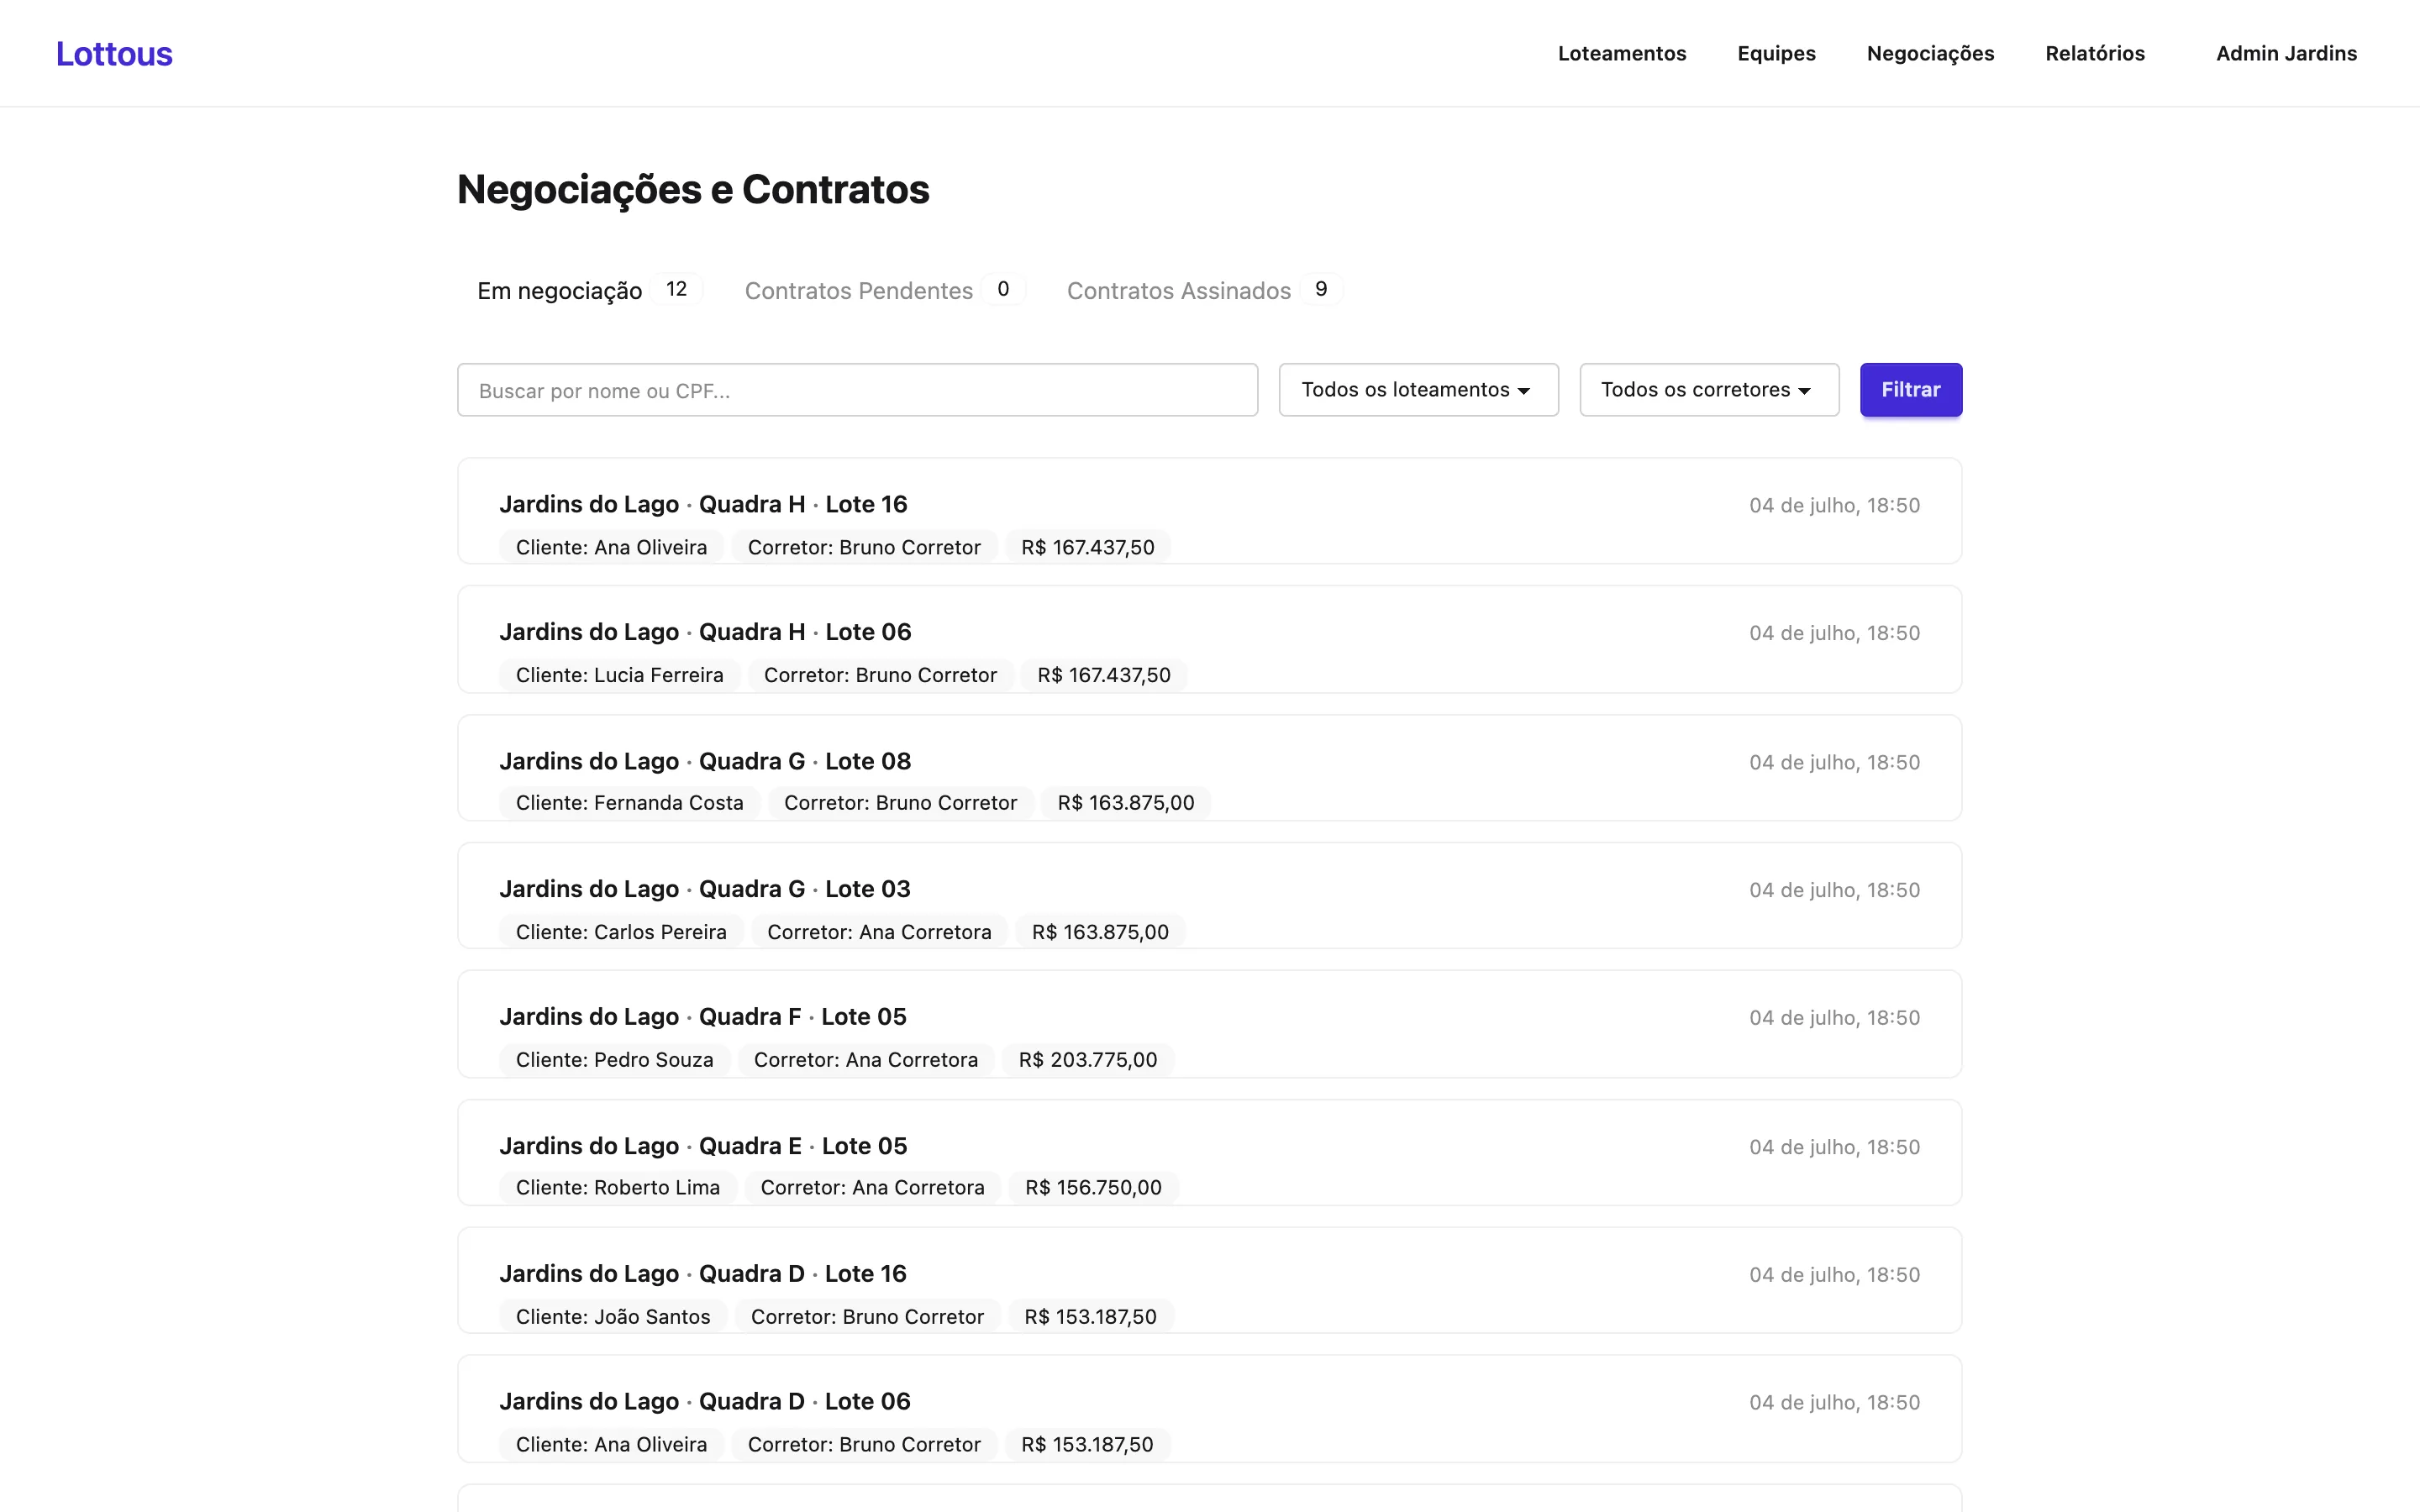Click the 9 count badge on Contratos Assinados
Viewport: 2420px width, 1512px height.
(1321, 289)
